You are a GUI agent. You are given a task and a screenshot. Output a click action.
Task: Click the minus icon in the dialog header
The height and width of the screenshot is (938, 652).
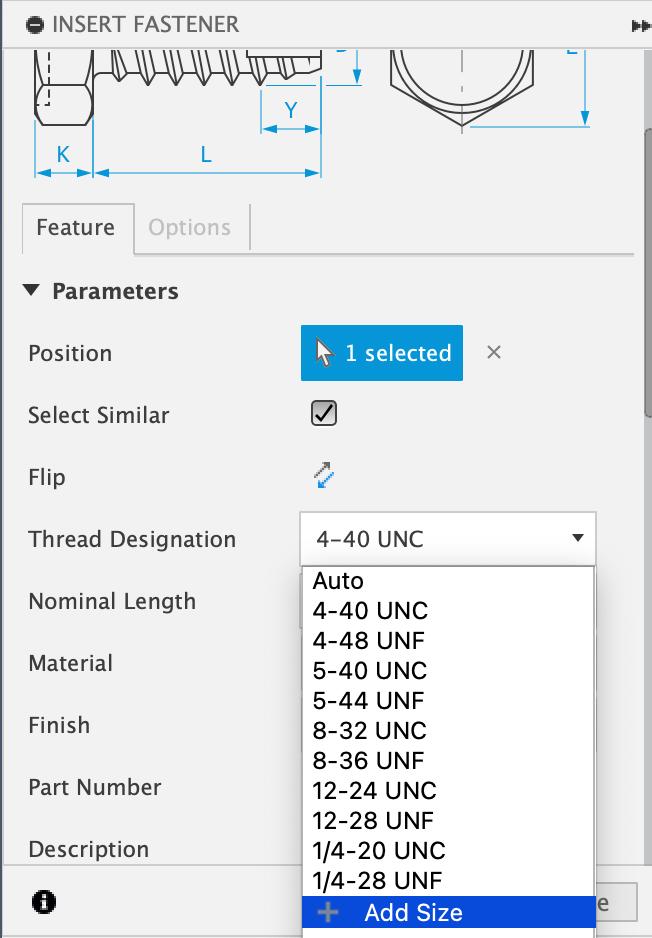click(x=35, y=23)
